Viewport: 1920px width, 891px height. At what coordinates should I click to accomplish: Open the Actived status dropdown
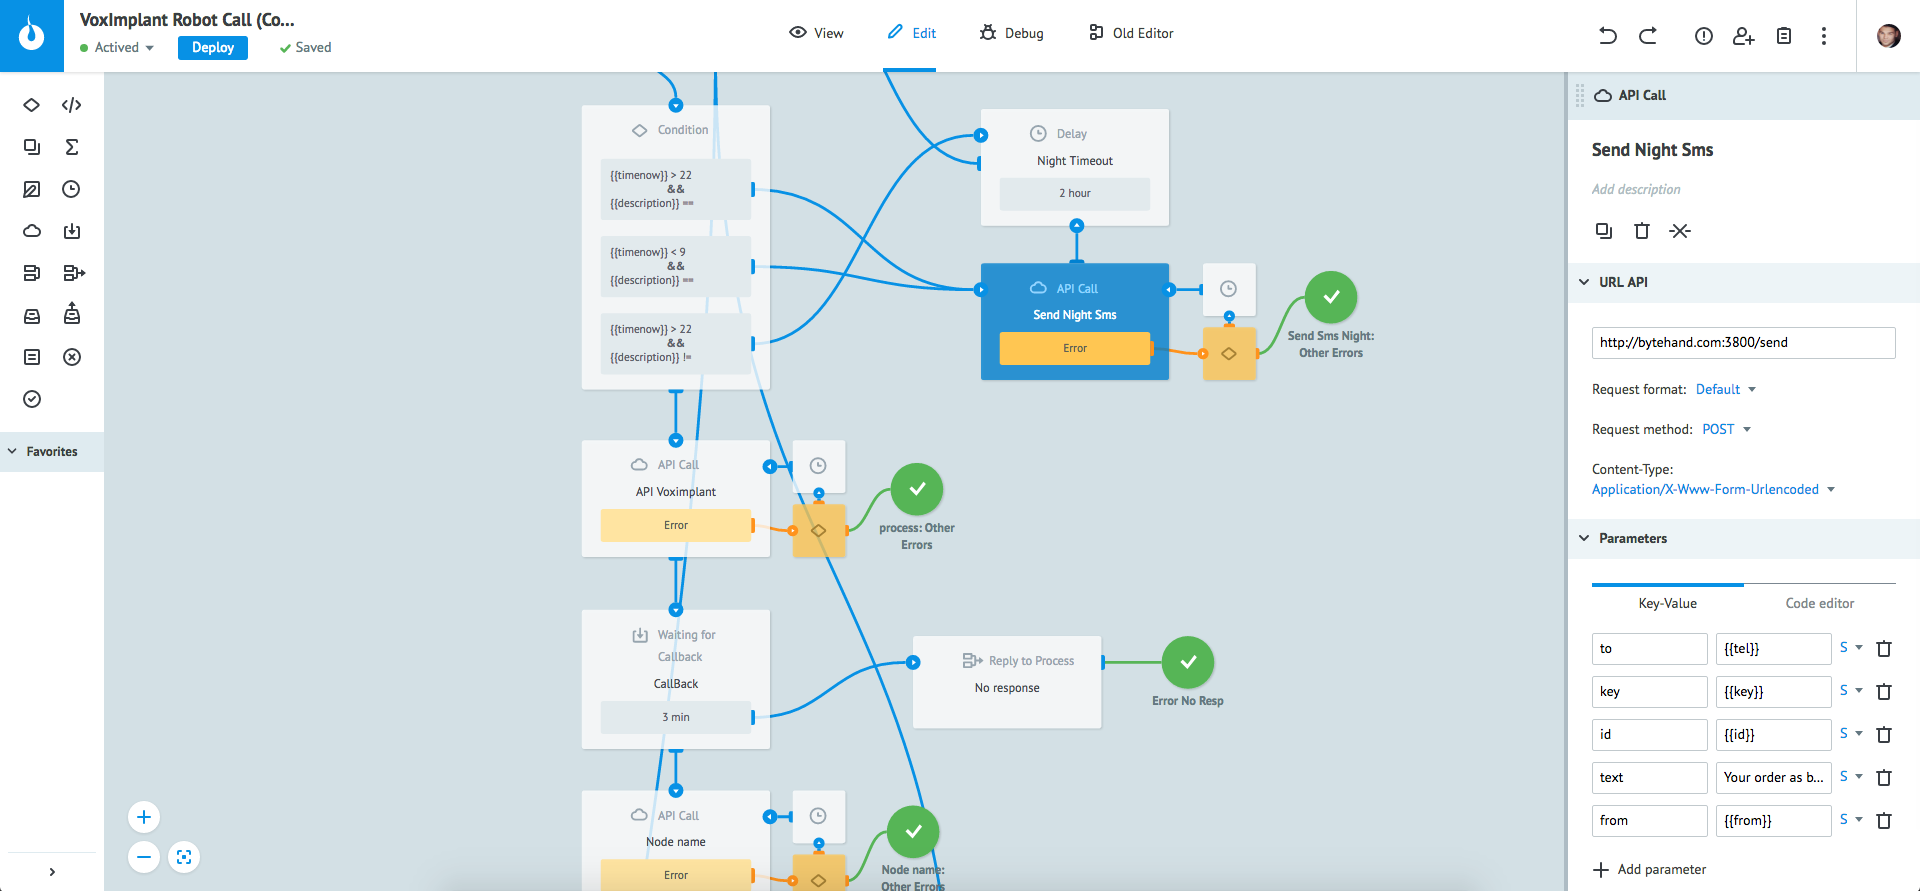tap(118, 48)
